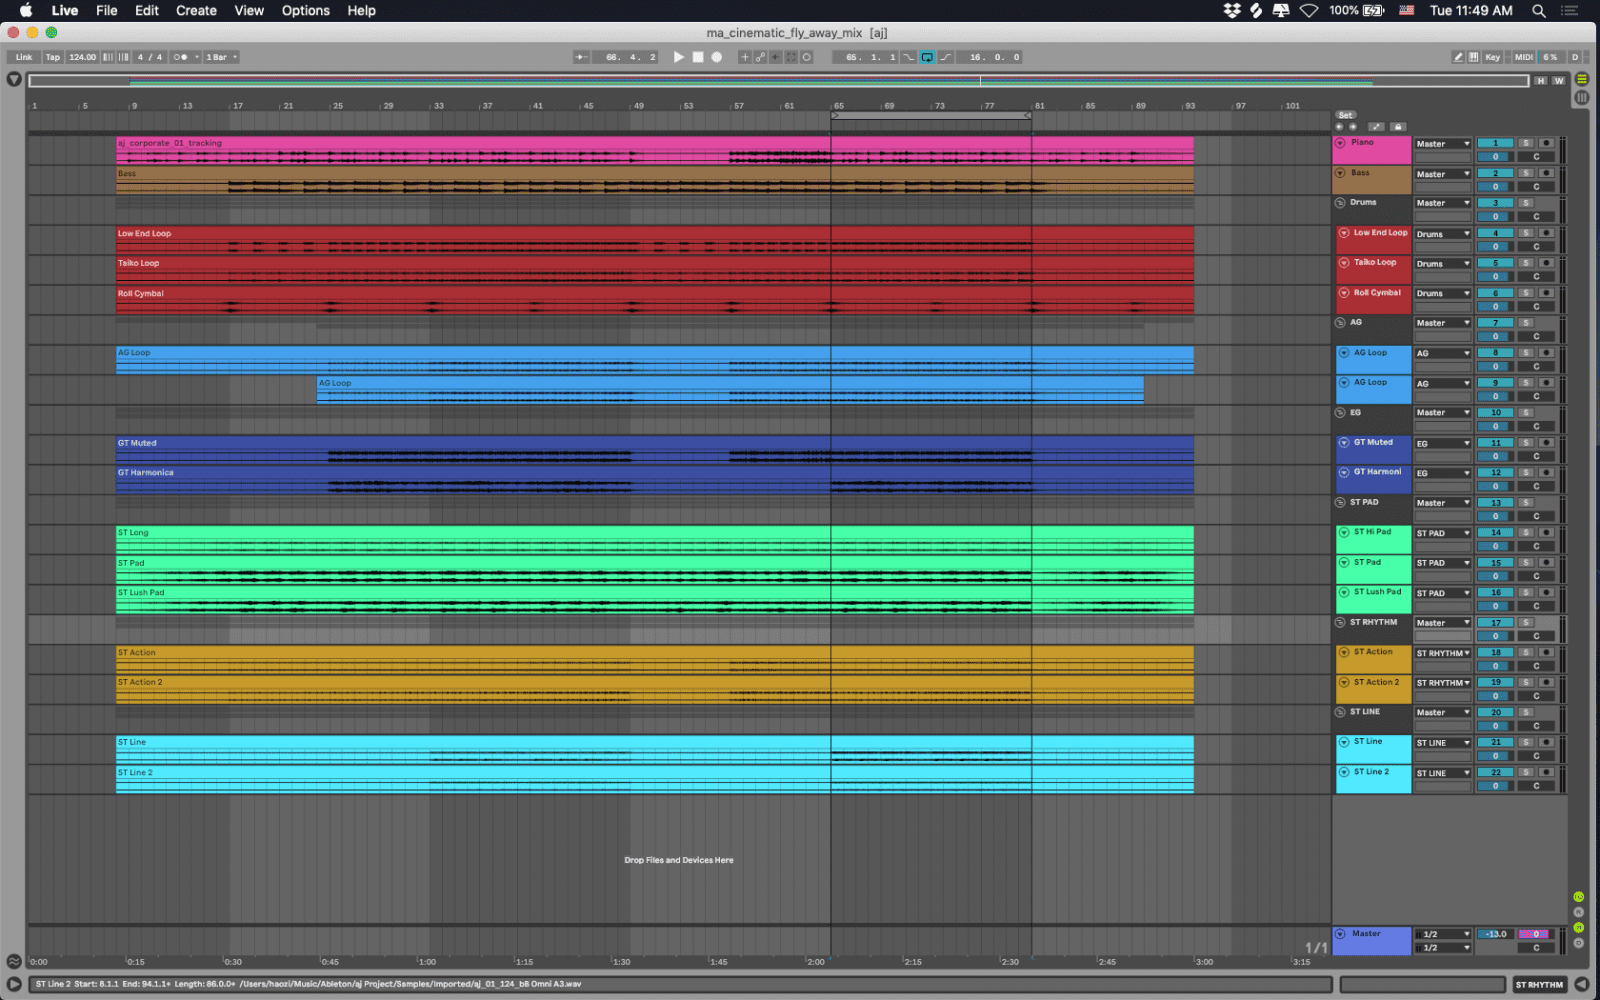
Task: Arm the Piano track for recording
Action: pyautogui.click(x=1546, y=143)
